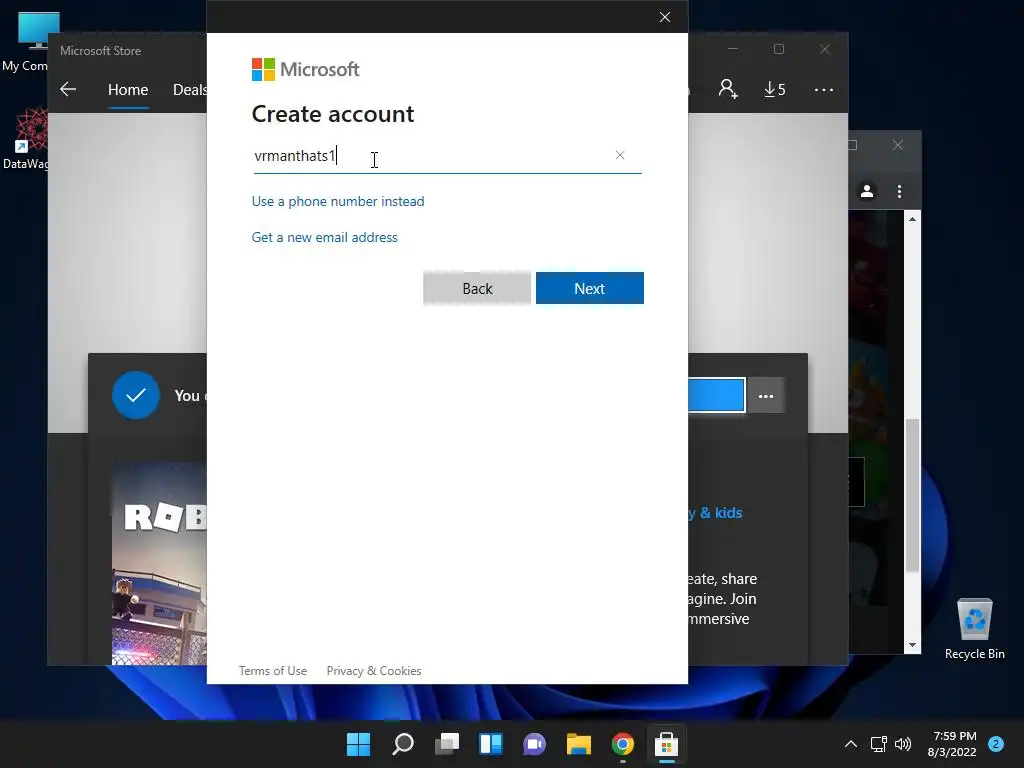This screenshot has height=768, width=1024.
Task: Open the See more menu in Microsoft Store
Action: tap(824, 89)
